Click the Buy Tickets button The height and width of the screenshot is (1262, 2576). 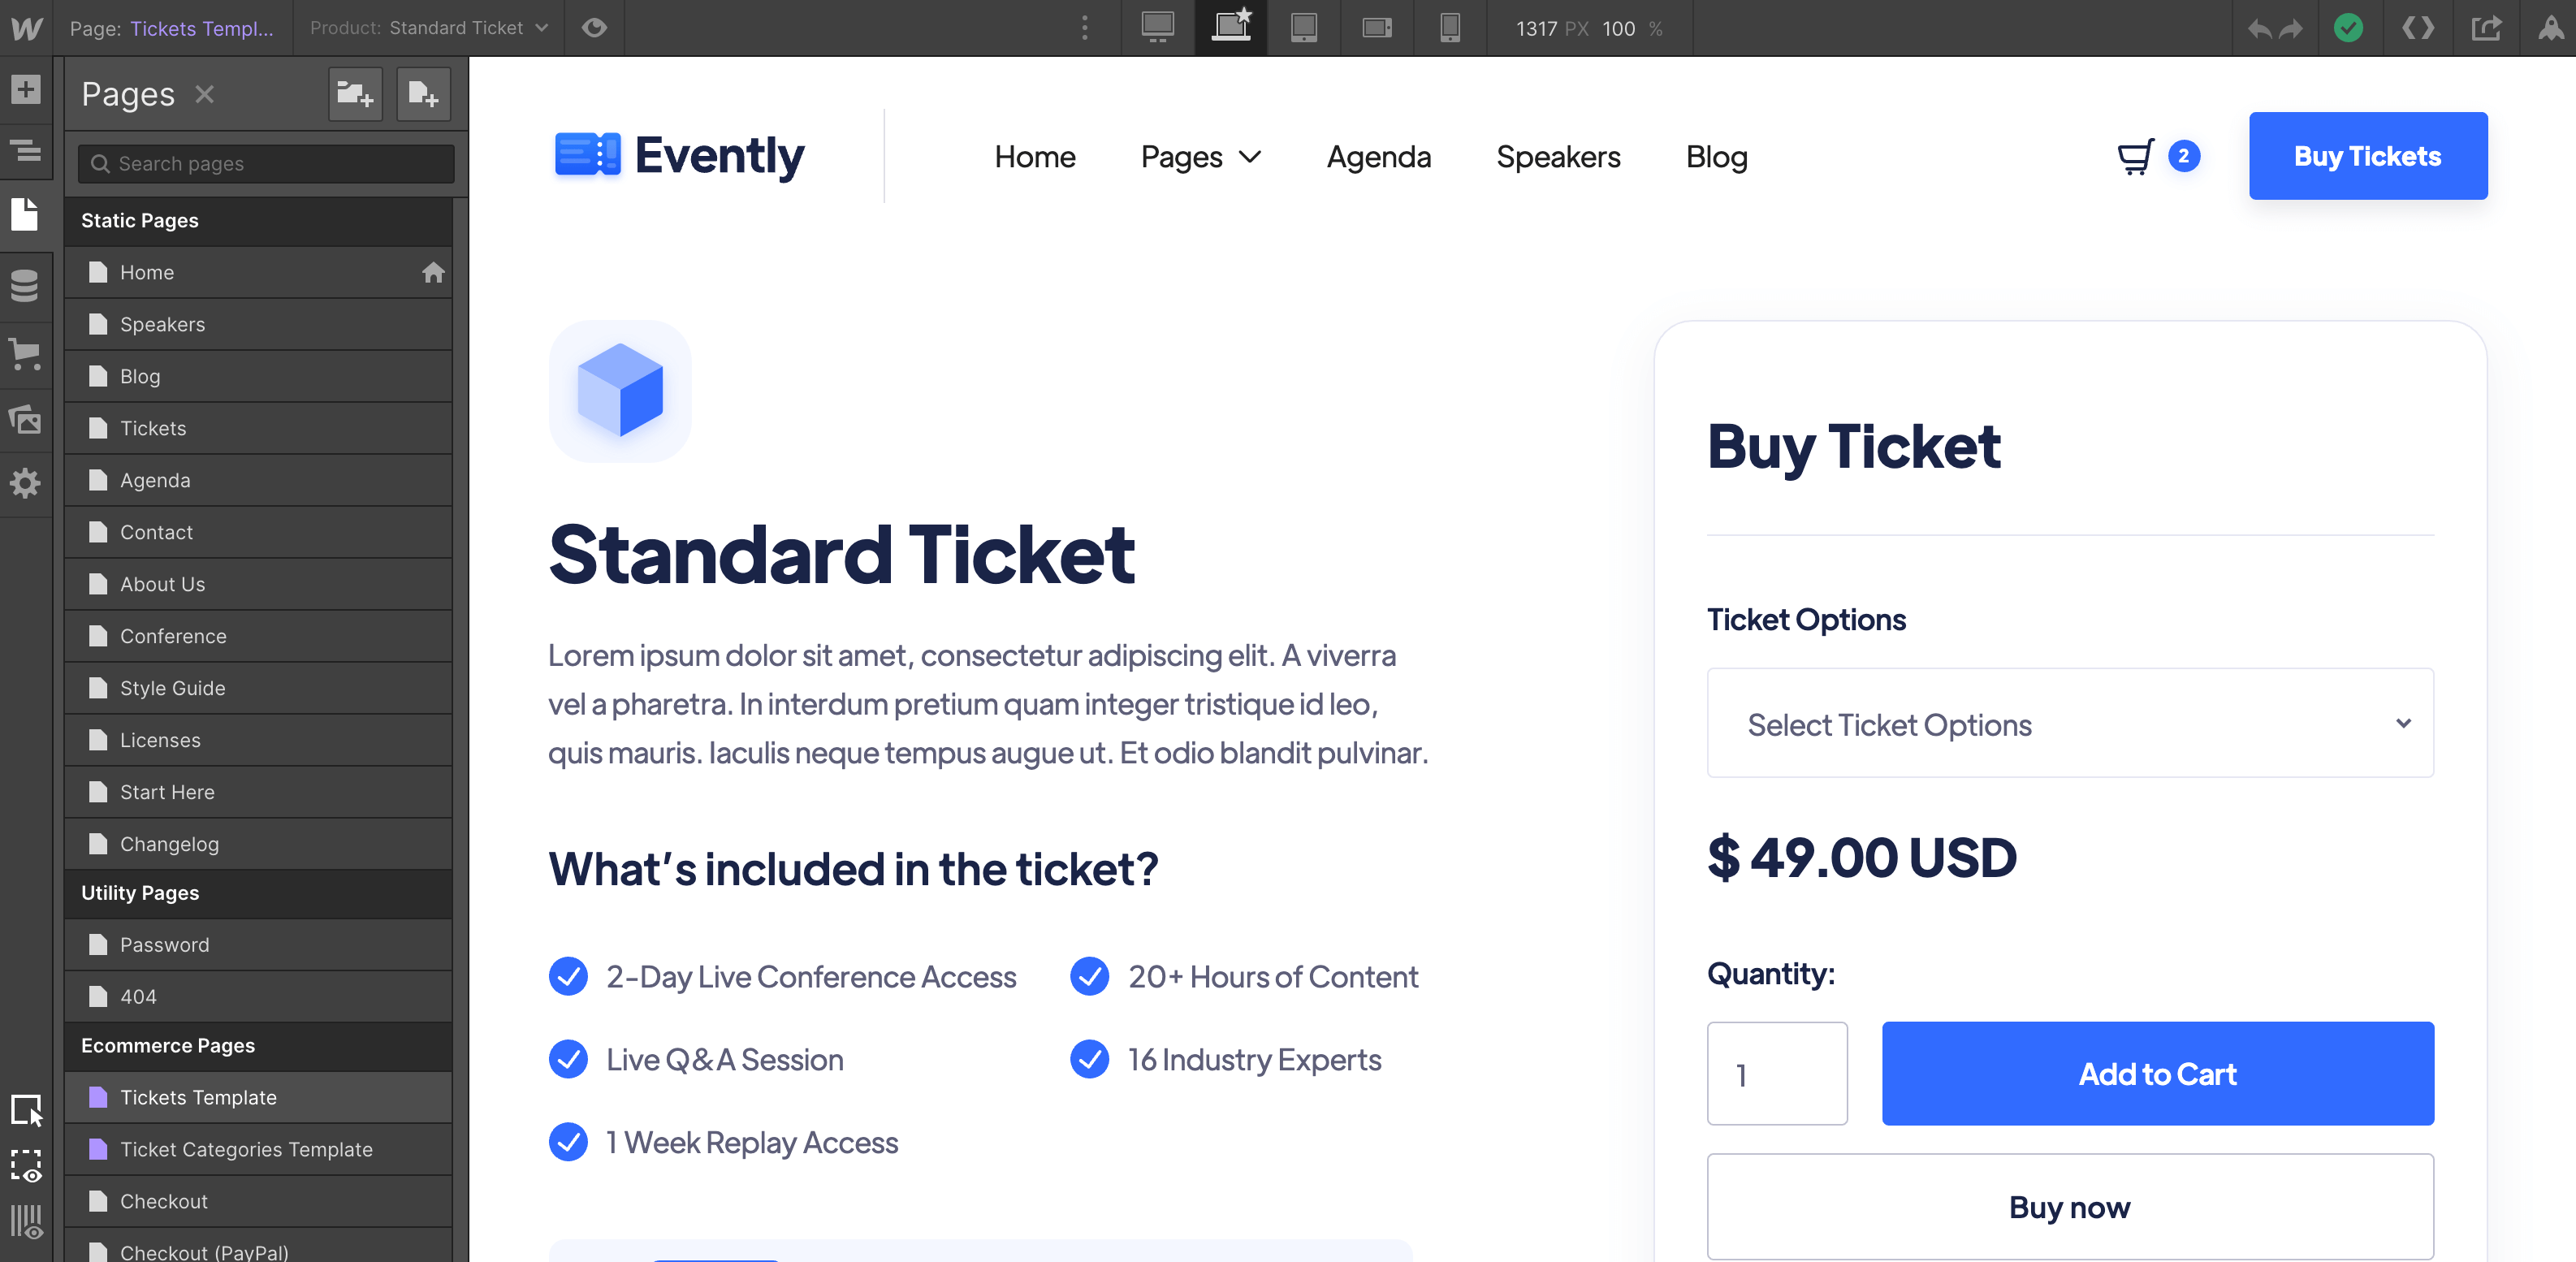[2367, 156]
